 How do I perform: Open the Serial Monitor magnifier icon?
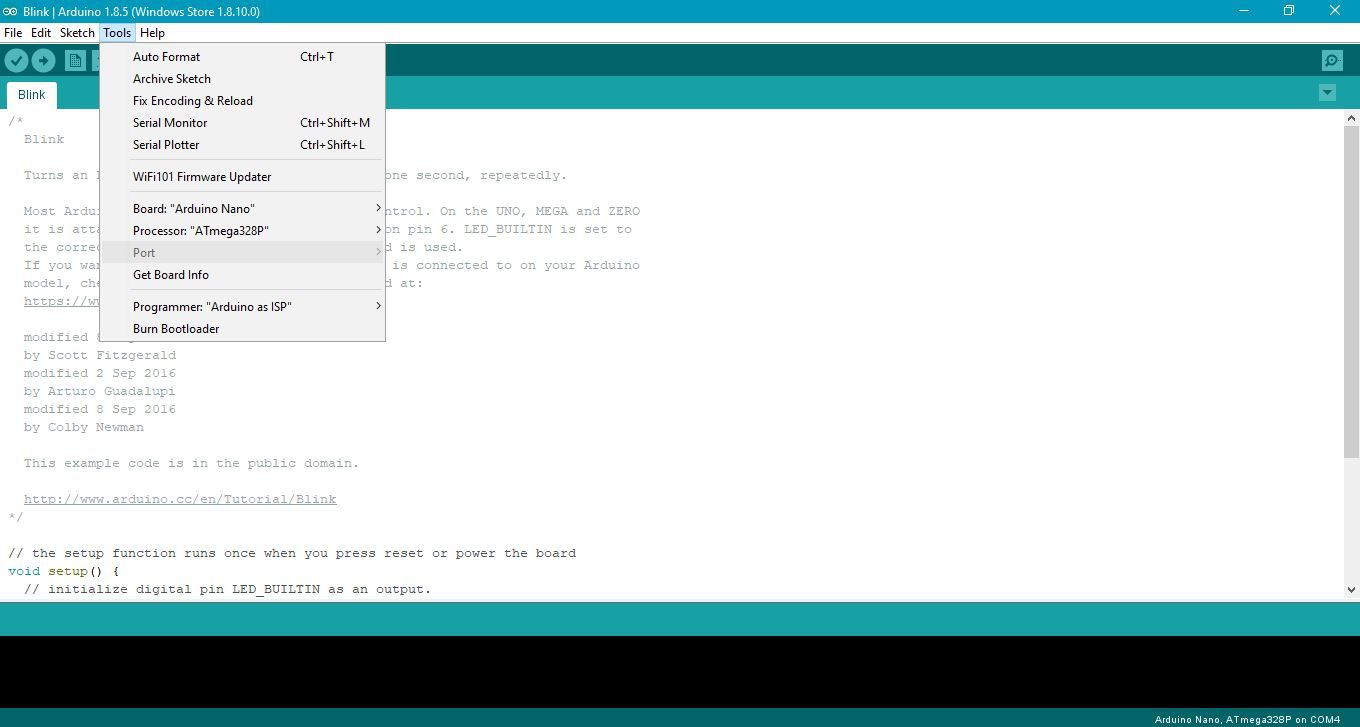pos(1331,60)
